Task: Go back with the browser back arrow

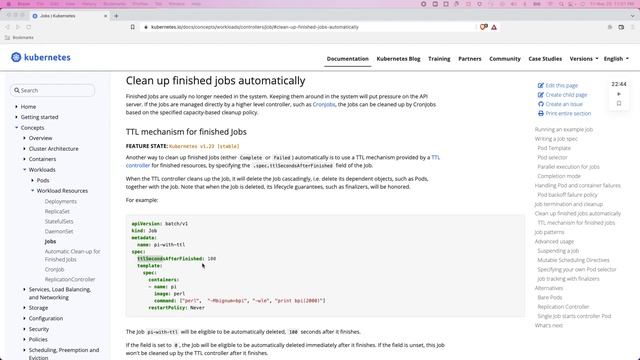Action: [7, 27]
